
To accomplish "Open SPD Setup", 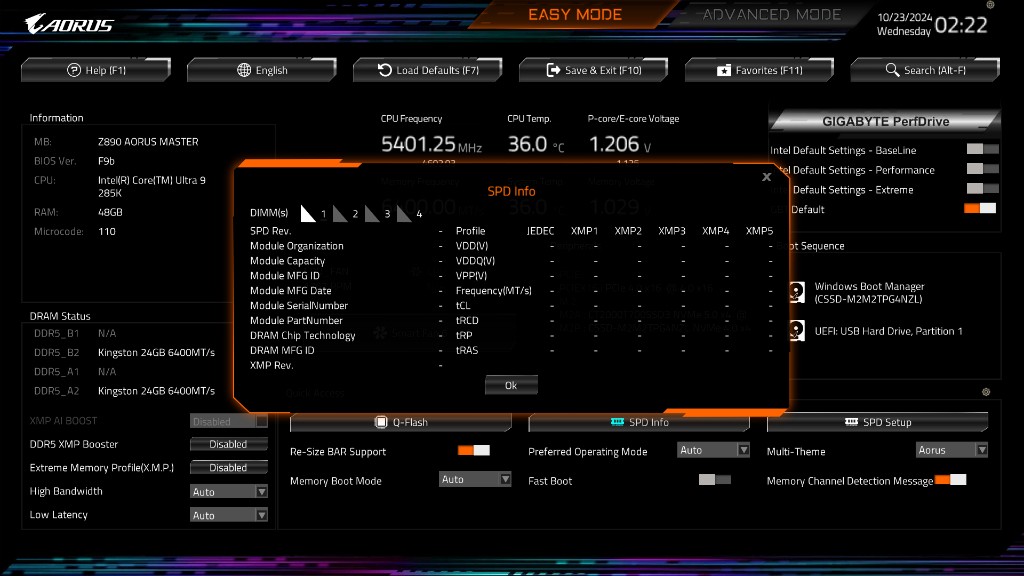I will 877,422.
